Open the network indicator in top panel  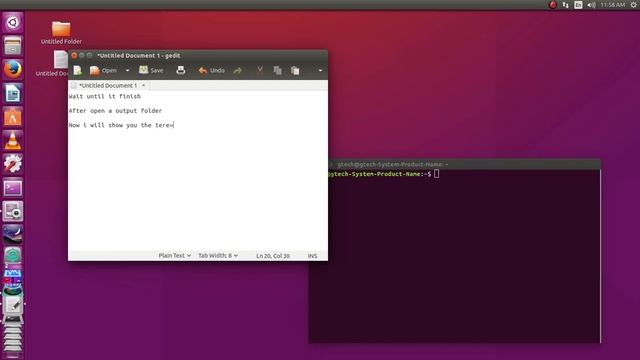(565, 5)
